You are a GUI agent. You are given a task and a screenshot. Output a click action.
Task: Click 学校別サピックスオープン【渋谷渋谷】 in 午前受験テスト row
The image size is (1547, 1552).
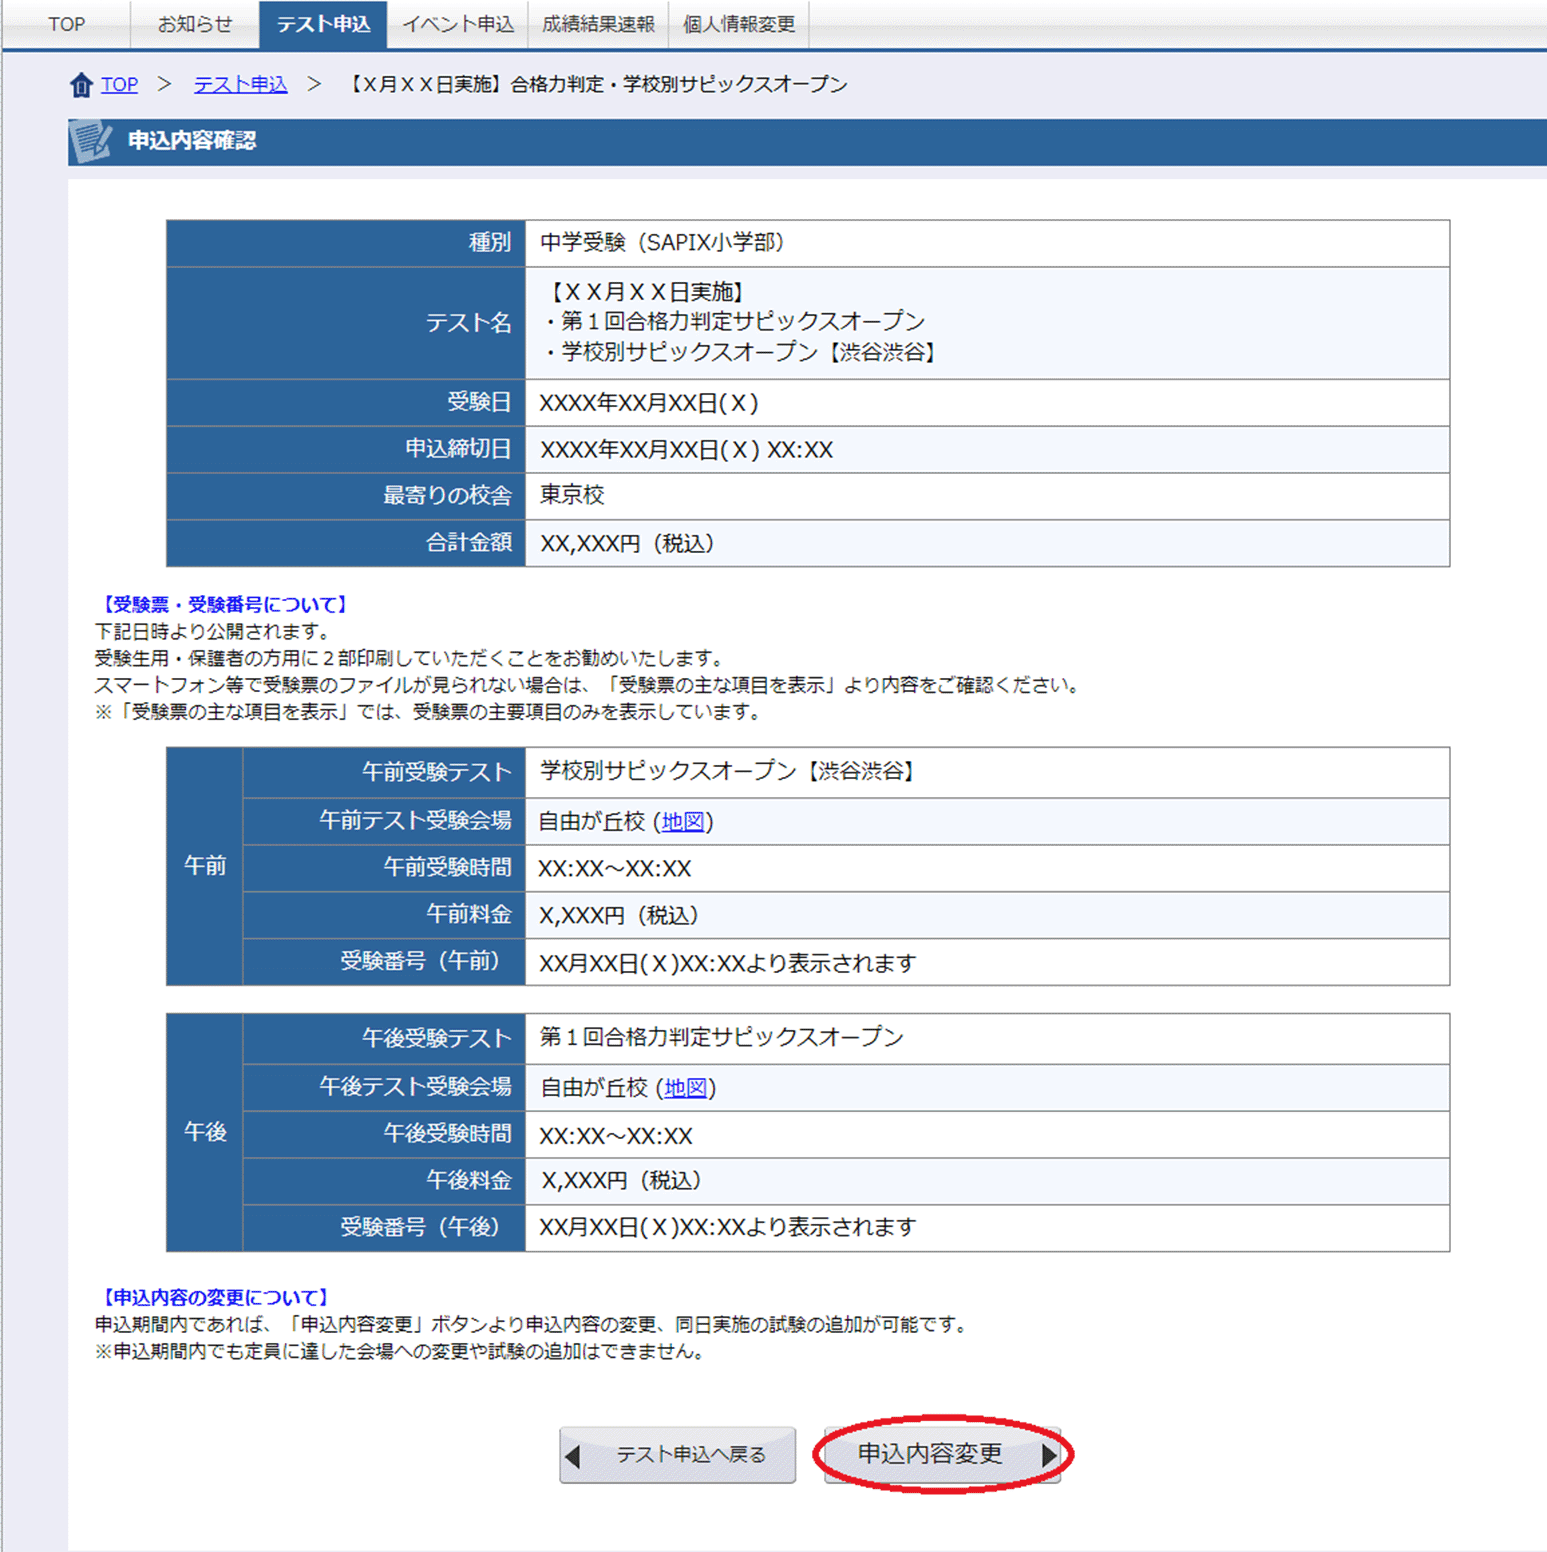click(729, 771)
